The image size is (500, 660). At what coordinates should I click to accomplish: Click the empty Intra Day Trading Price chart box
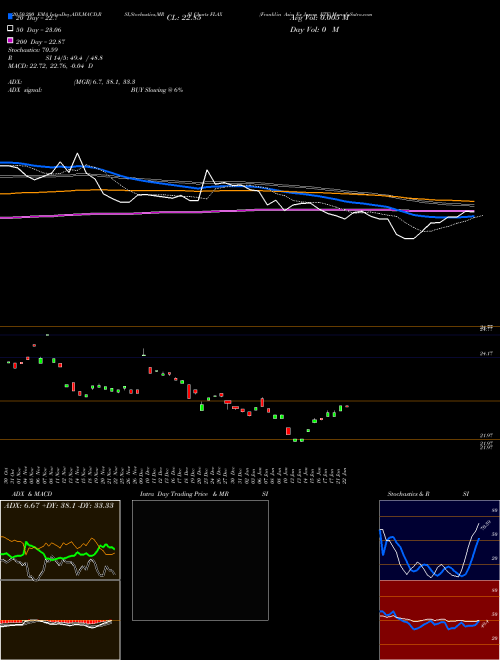[x=200, y=560]
